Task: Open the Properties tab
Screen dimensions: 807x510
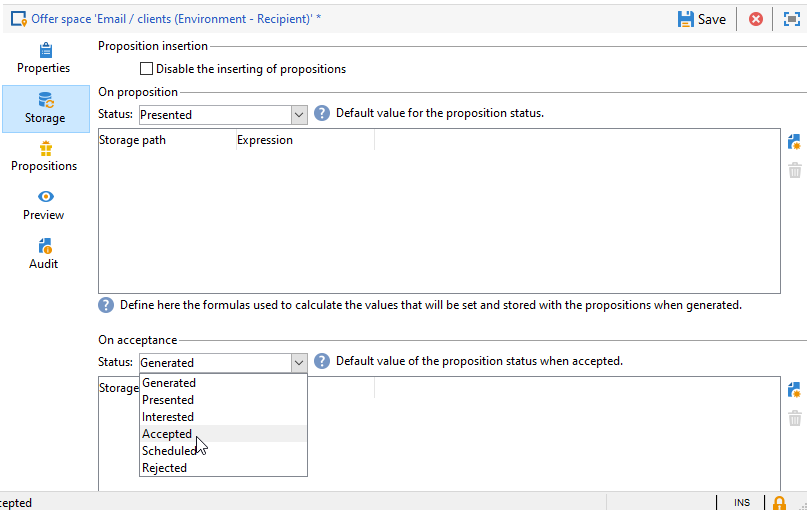Action: pyautogui.click(x=44, y=59)
